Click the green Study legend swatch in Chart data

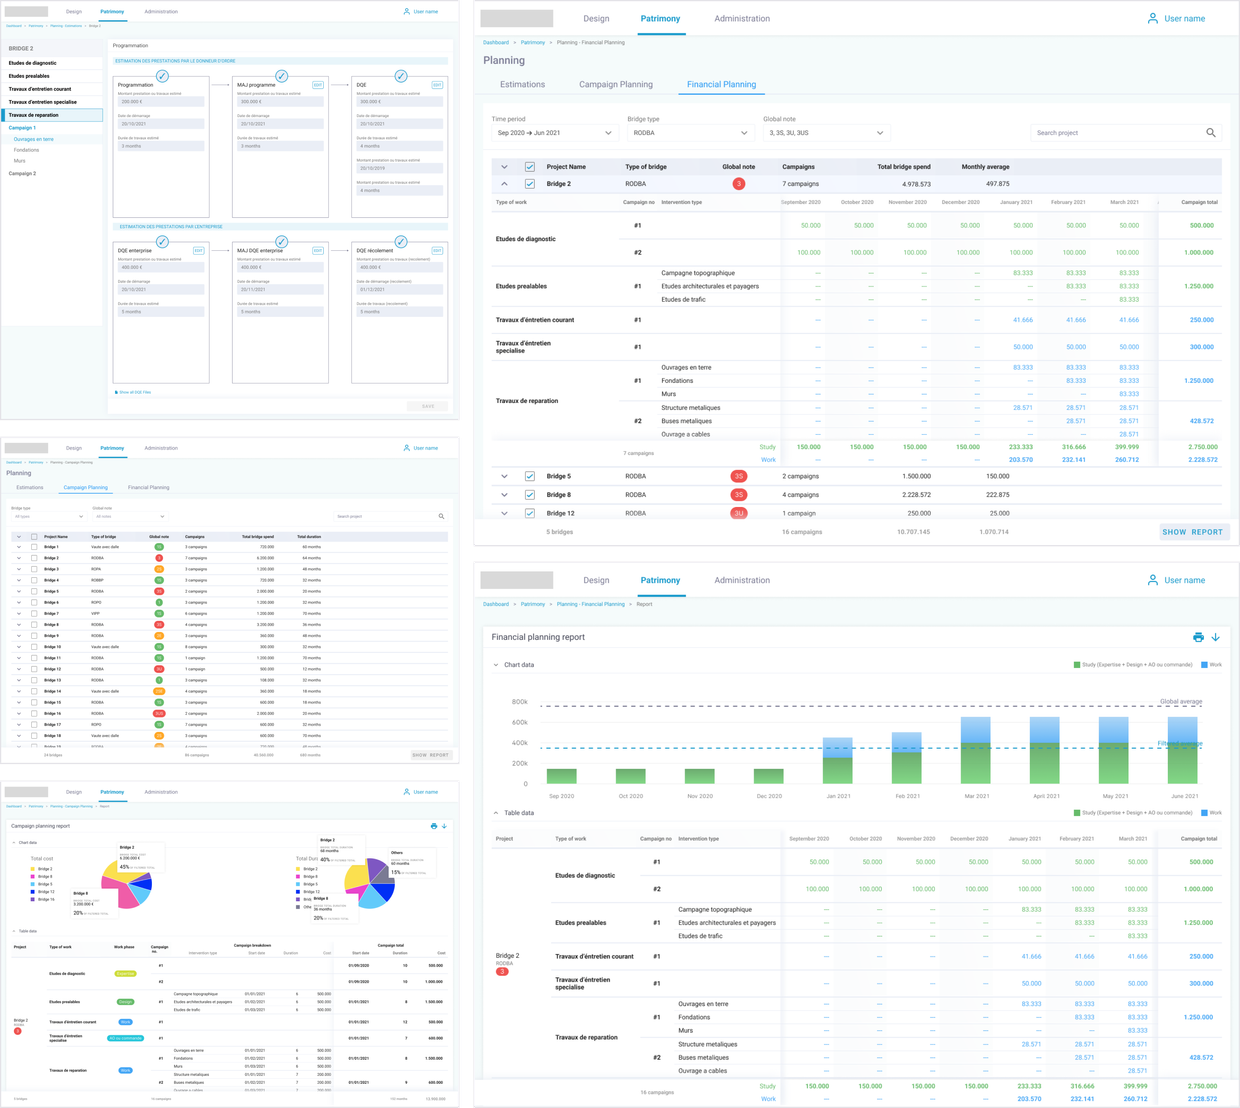point(1076,665)
